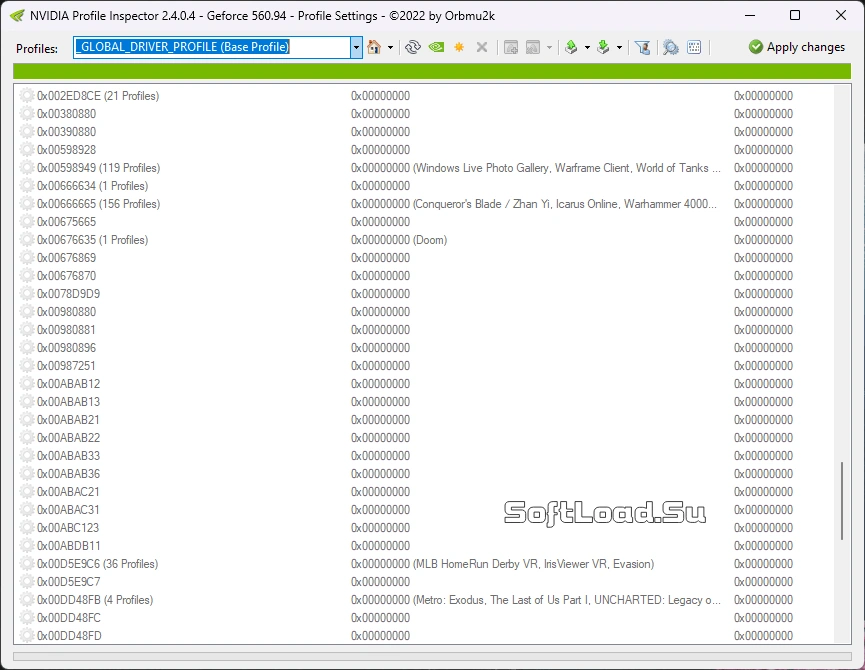Click value listing Conqueror's Blade / Zhan Yi
This screenshot has height=670, width=865.
tap(534, 203)
